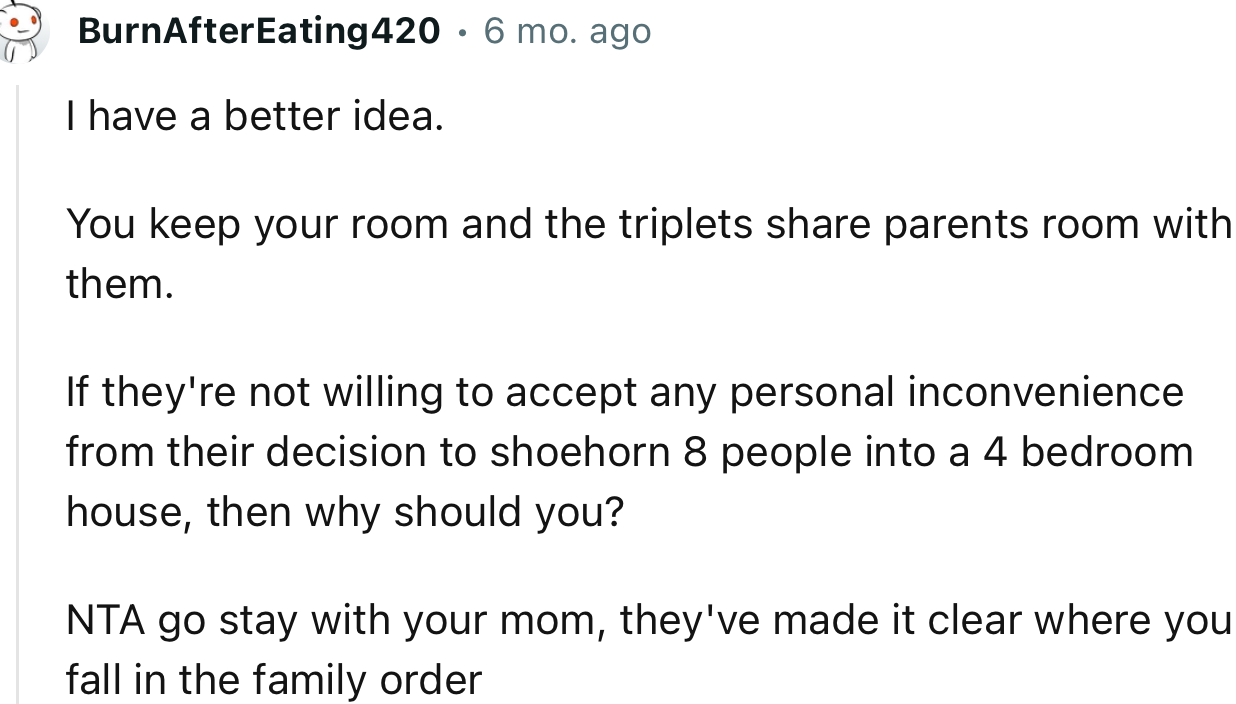Click the dot separator beside the username
Viewport: 1236px width, 704px height.
462,32
